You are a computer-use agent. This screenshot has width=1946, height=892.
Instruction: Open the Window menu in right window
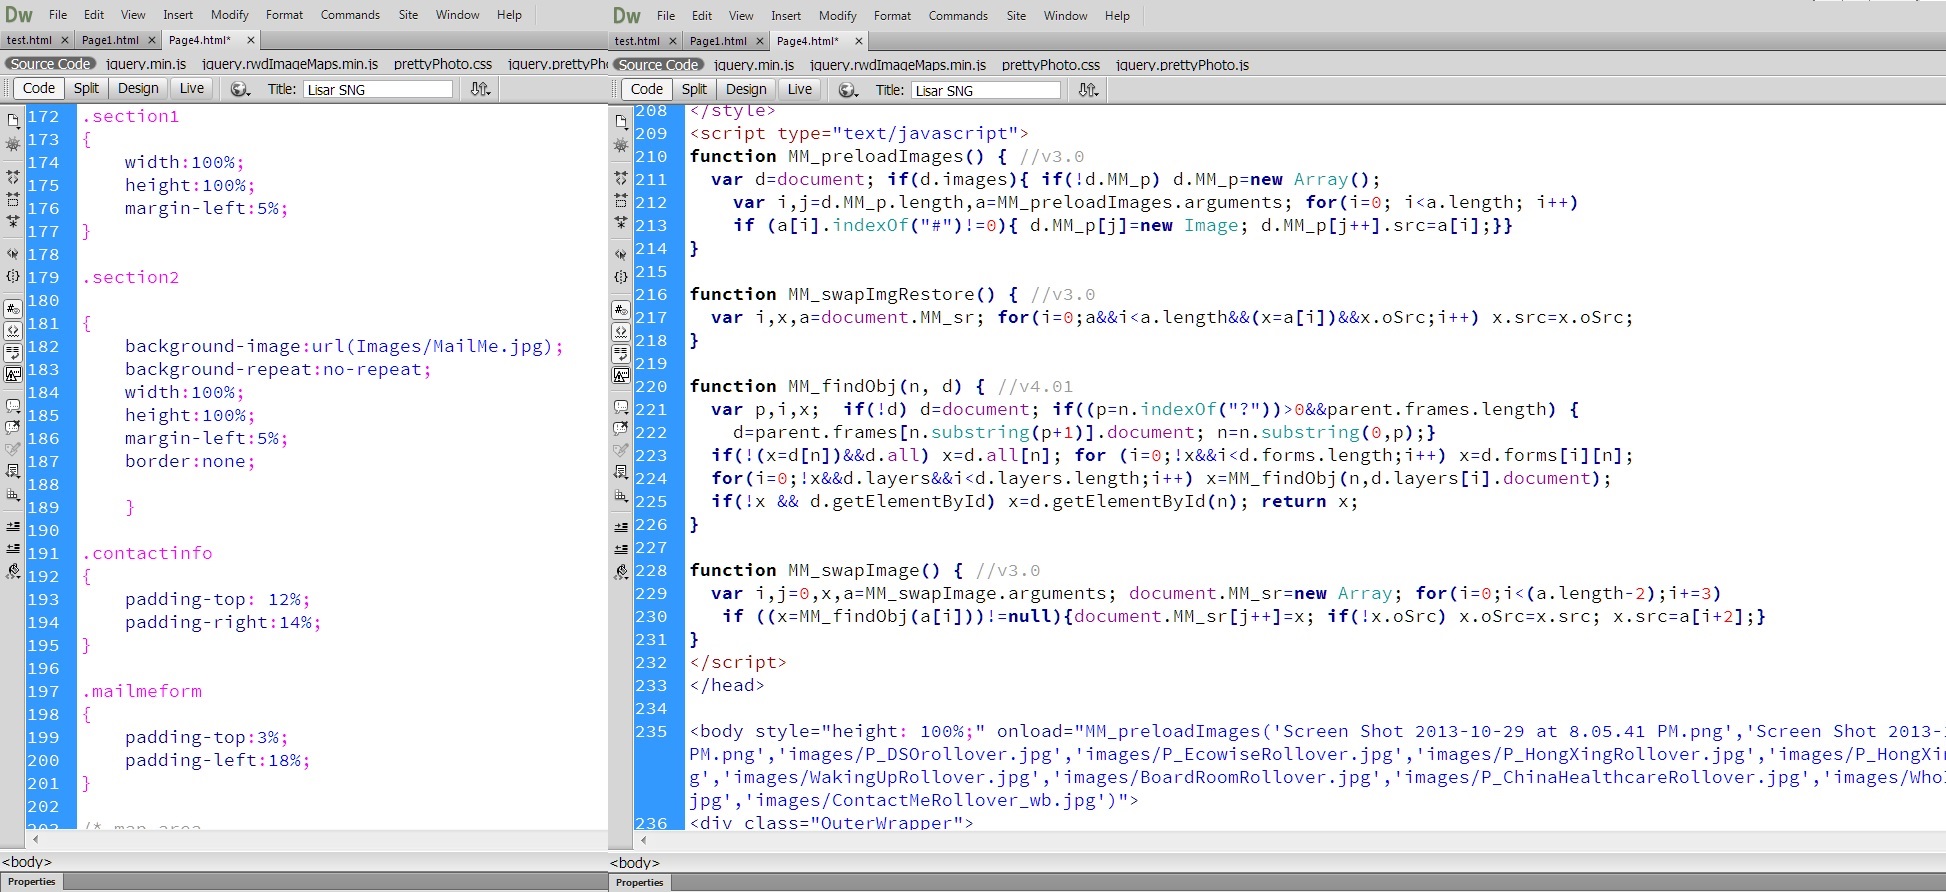(x=1065, y=16)
